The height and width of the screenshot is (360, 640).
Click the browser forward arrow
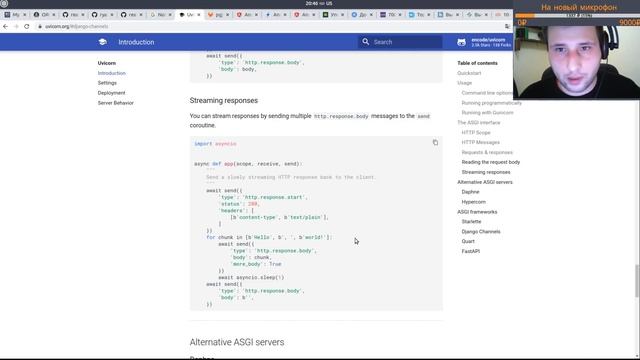pyautogui.click(x=16, y=26)
